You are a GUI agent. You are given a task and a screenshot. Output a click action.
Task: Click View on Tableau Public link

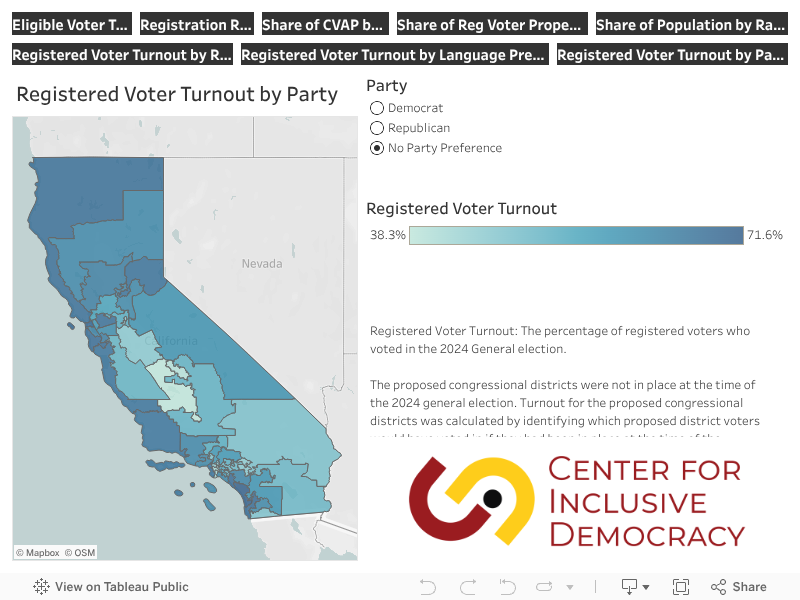coord(121,587)
